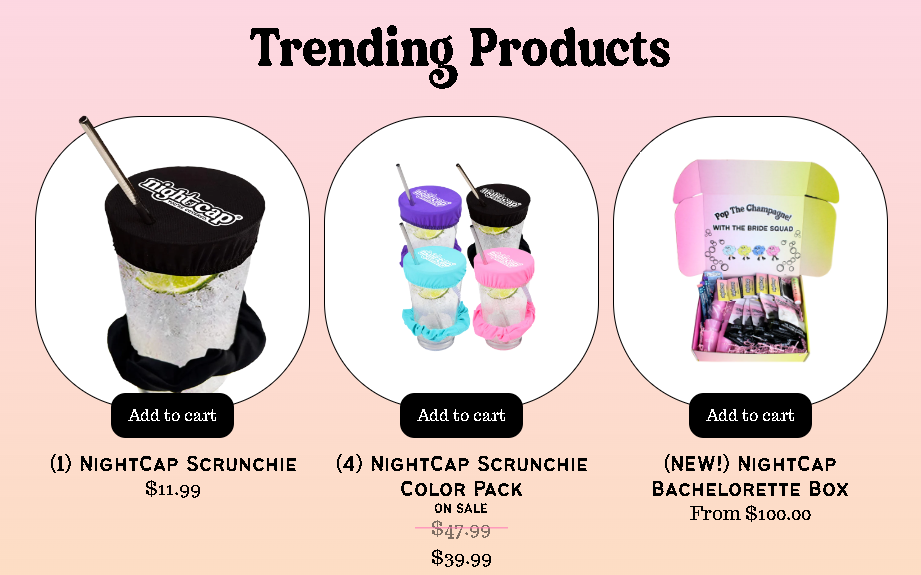The image size is (921, 575).
Task: Click the $39.99 sale price
Action: click(461, 558)
